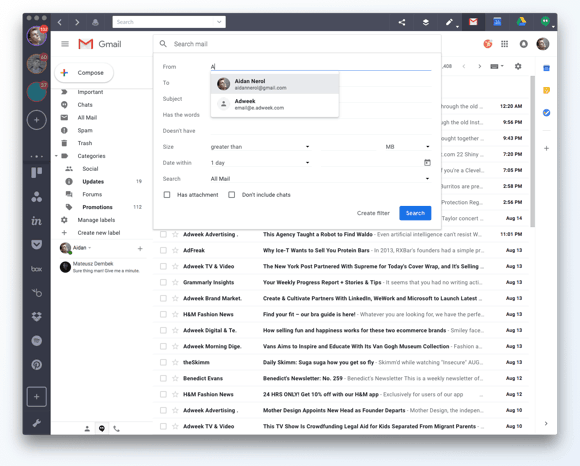Star the Benedict Evans email
Image resolution: width=580 pixels, height=466 pixels.
(x=175, y=378)
